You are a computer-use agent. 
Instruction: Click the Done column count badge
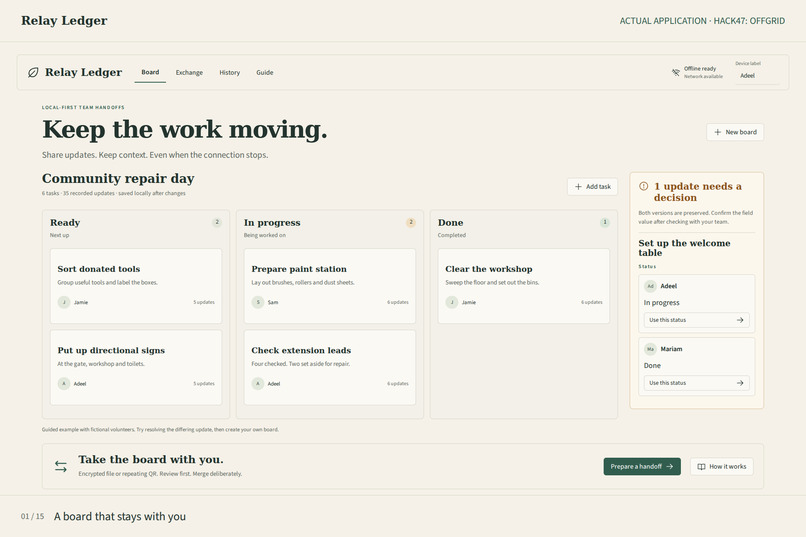[605, 223]
